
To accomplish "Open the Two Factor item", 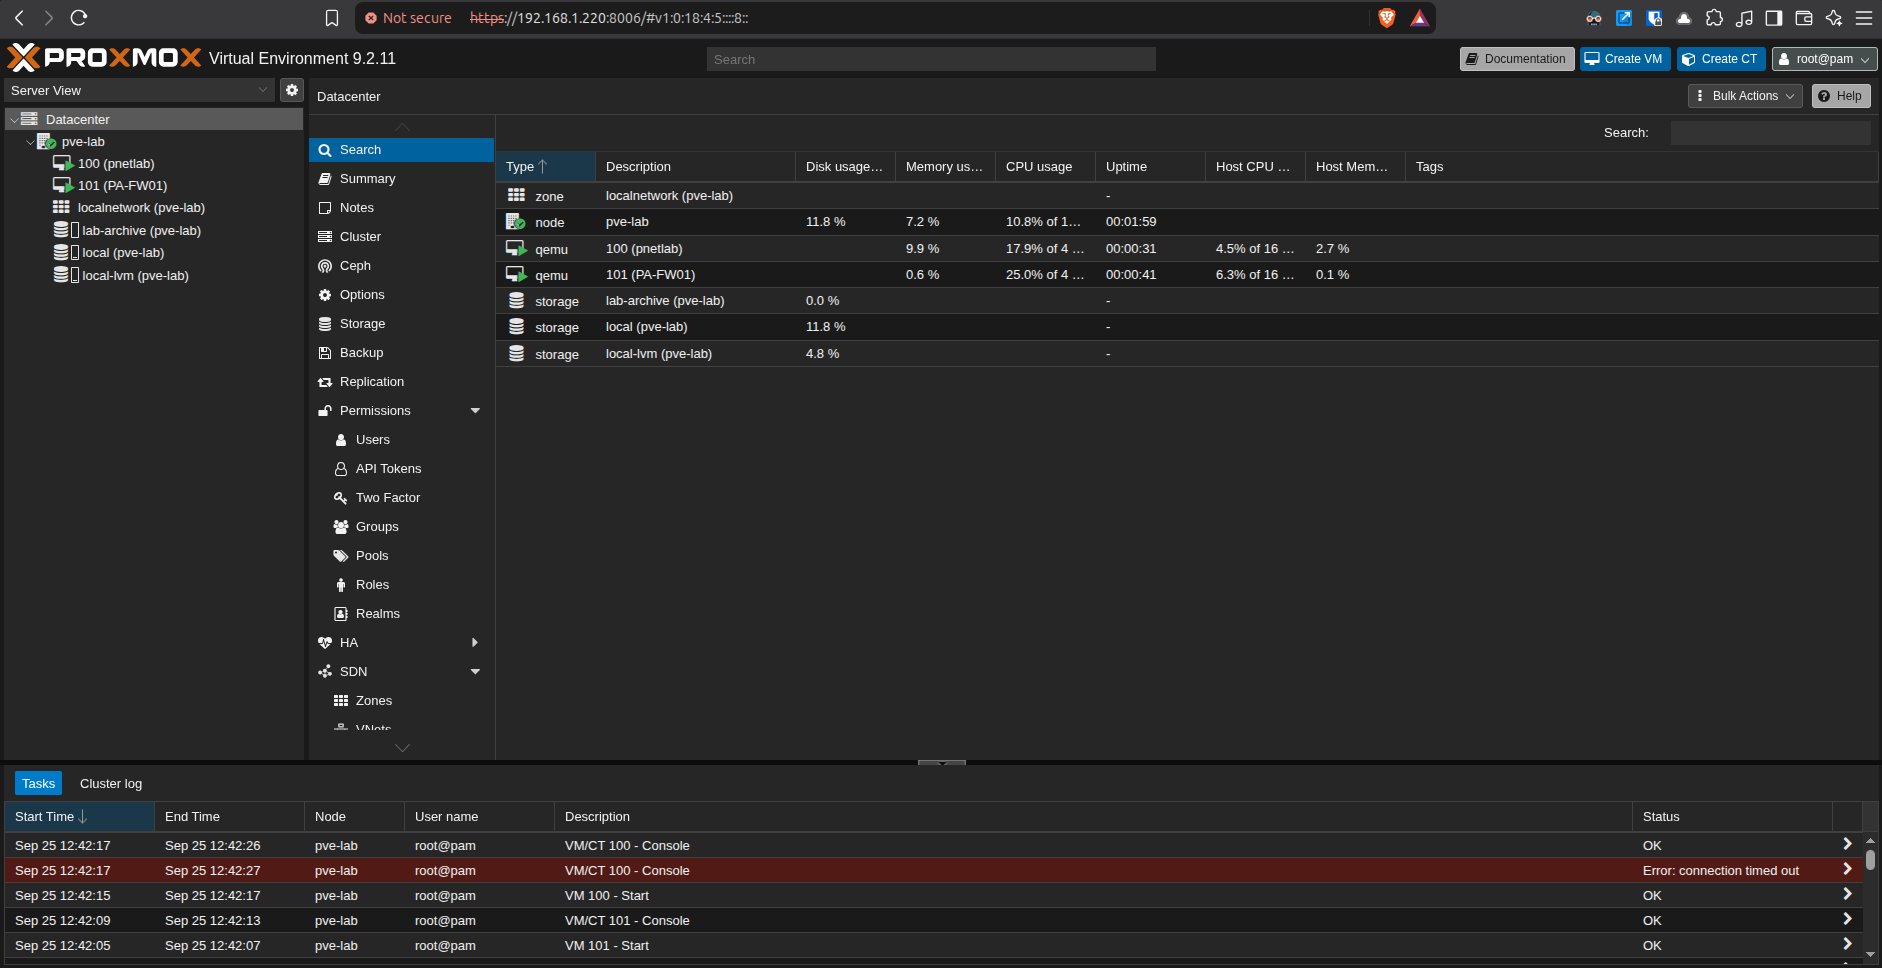I will click(401, 498).
